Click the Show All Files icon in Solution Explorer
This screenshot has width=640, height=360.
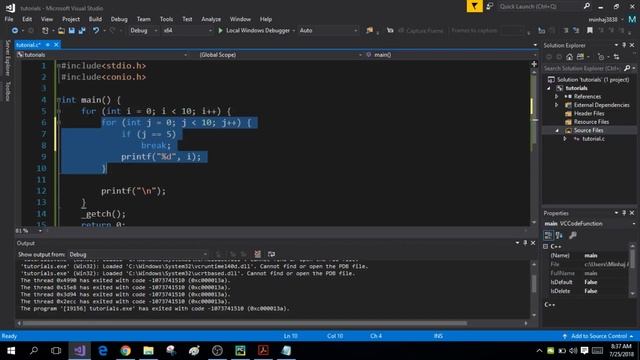pos(580,57)
